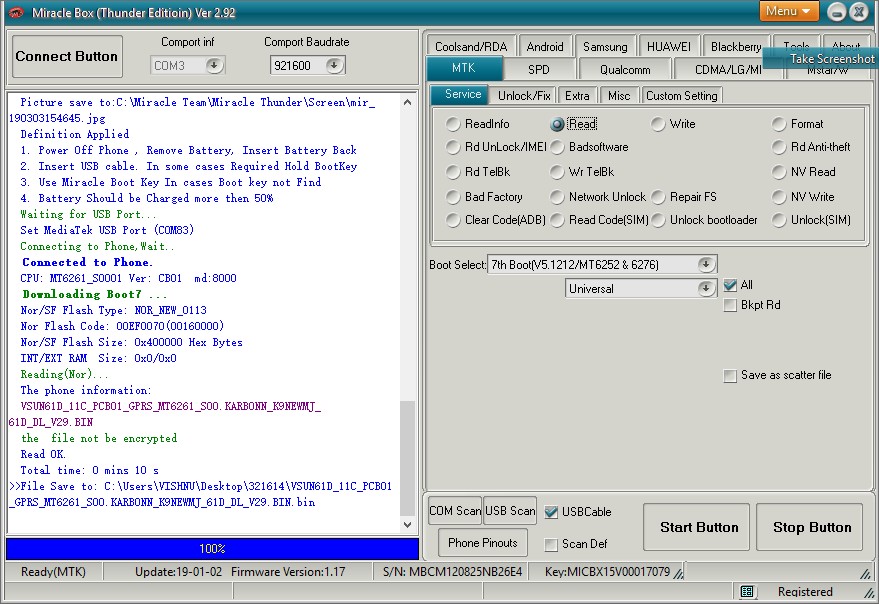879x604 pixels.
Task: Minimize the Miracle Box window
Action: click(836, 12)
